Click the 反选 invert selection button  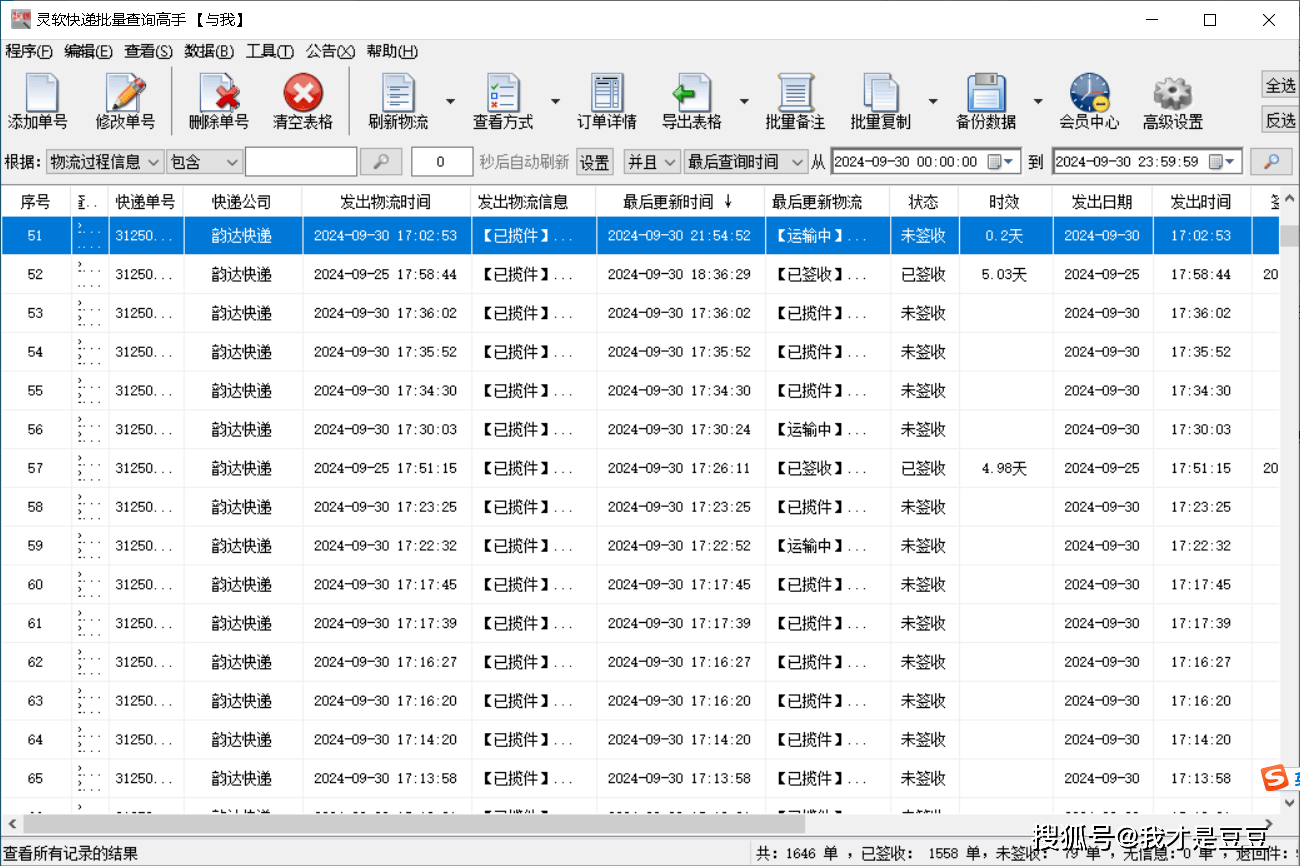(1280, 120)
